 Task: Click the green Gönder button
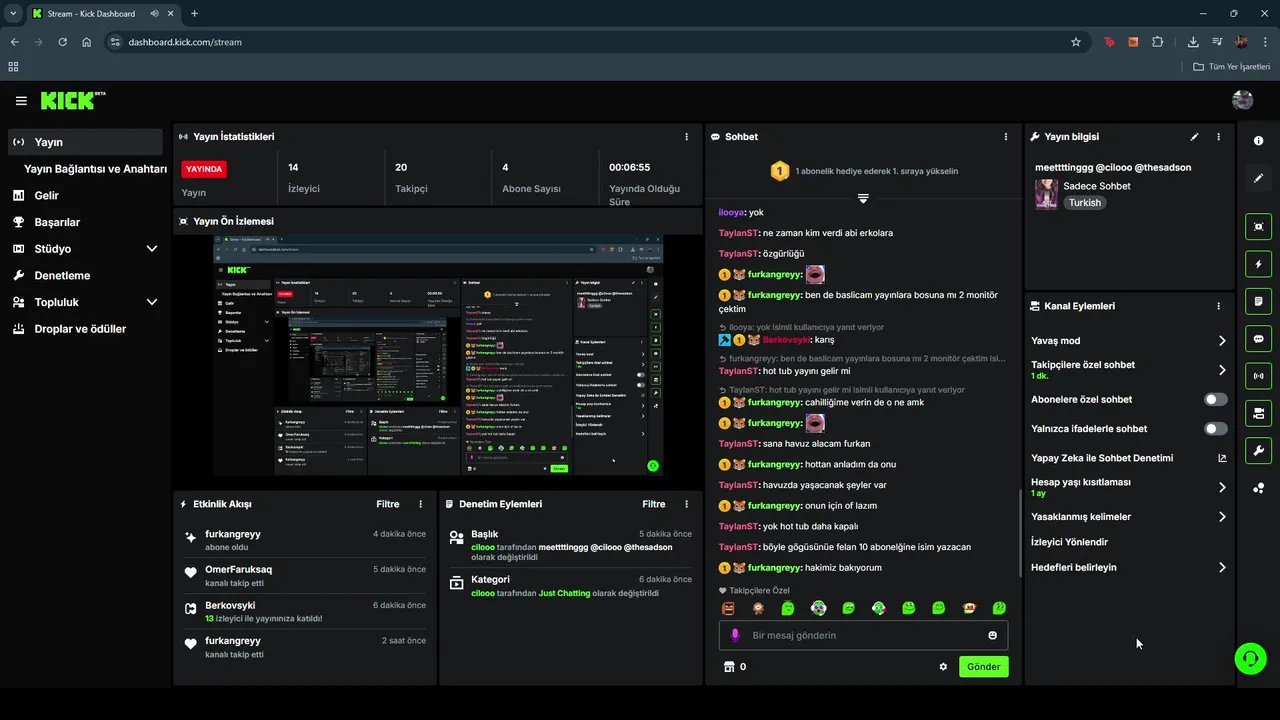coord(984,667)
